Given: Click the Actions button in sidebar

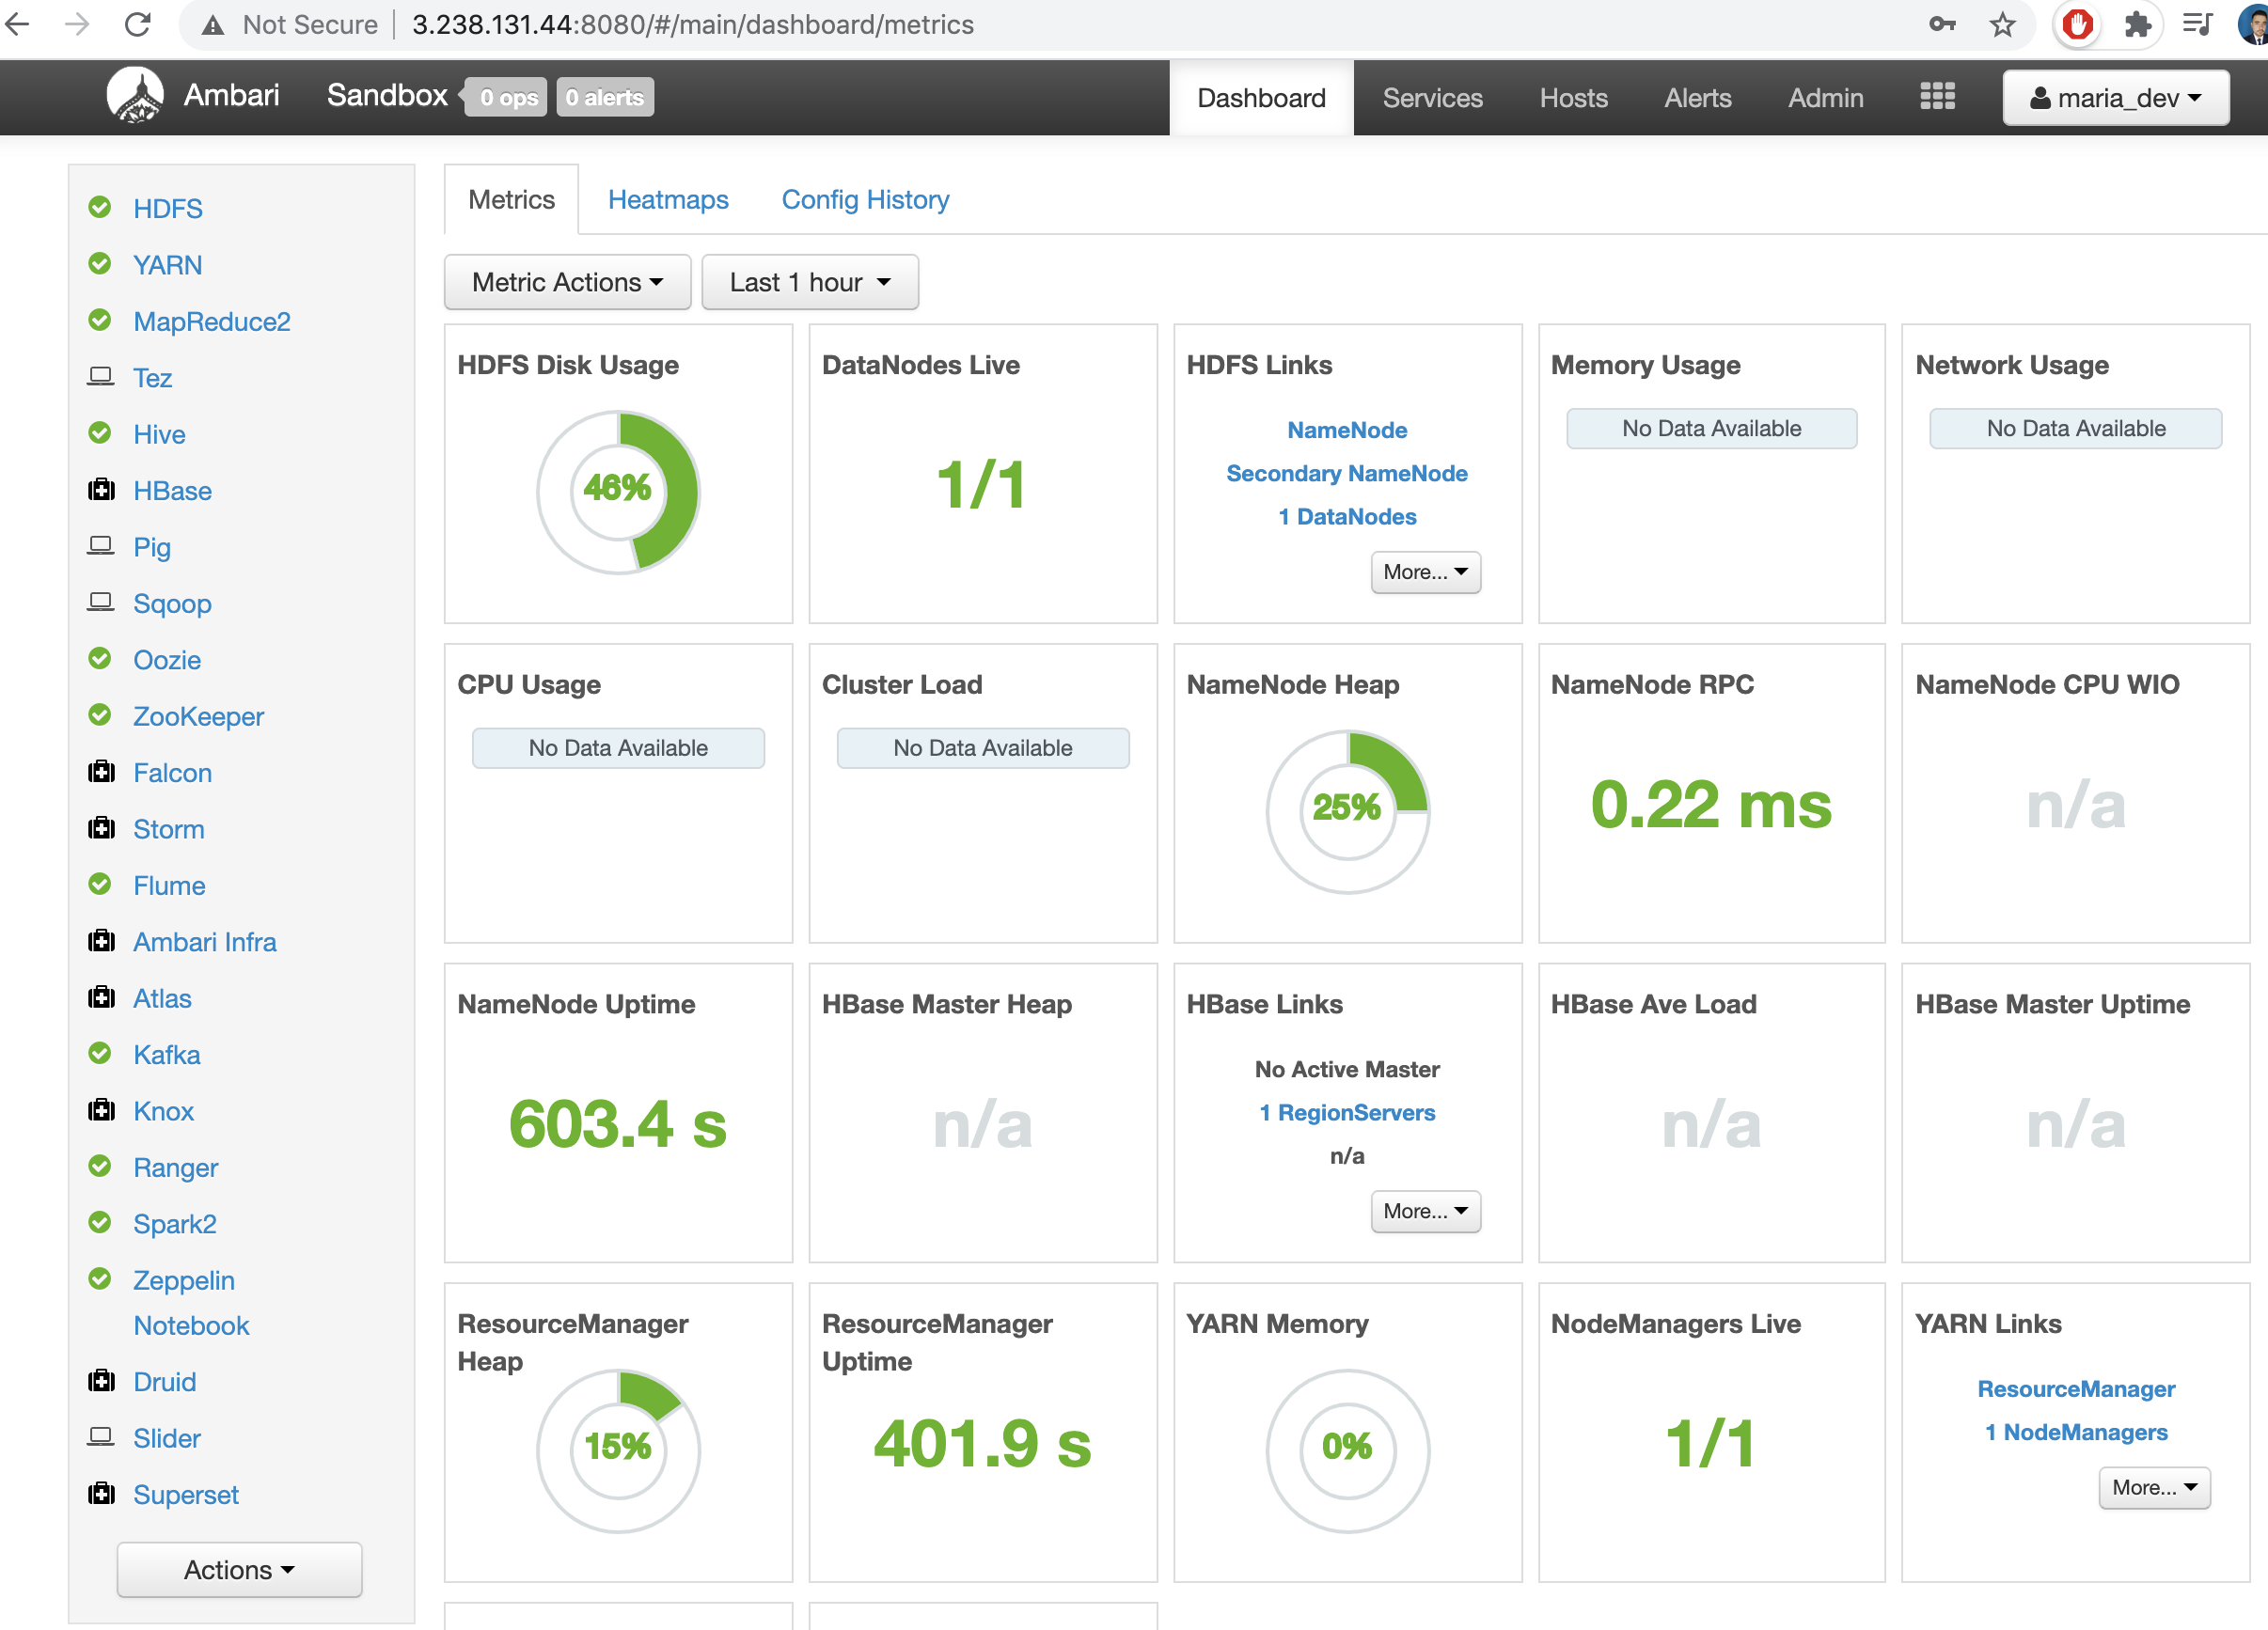Looking at the screenshot, I should [240, 1570].
